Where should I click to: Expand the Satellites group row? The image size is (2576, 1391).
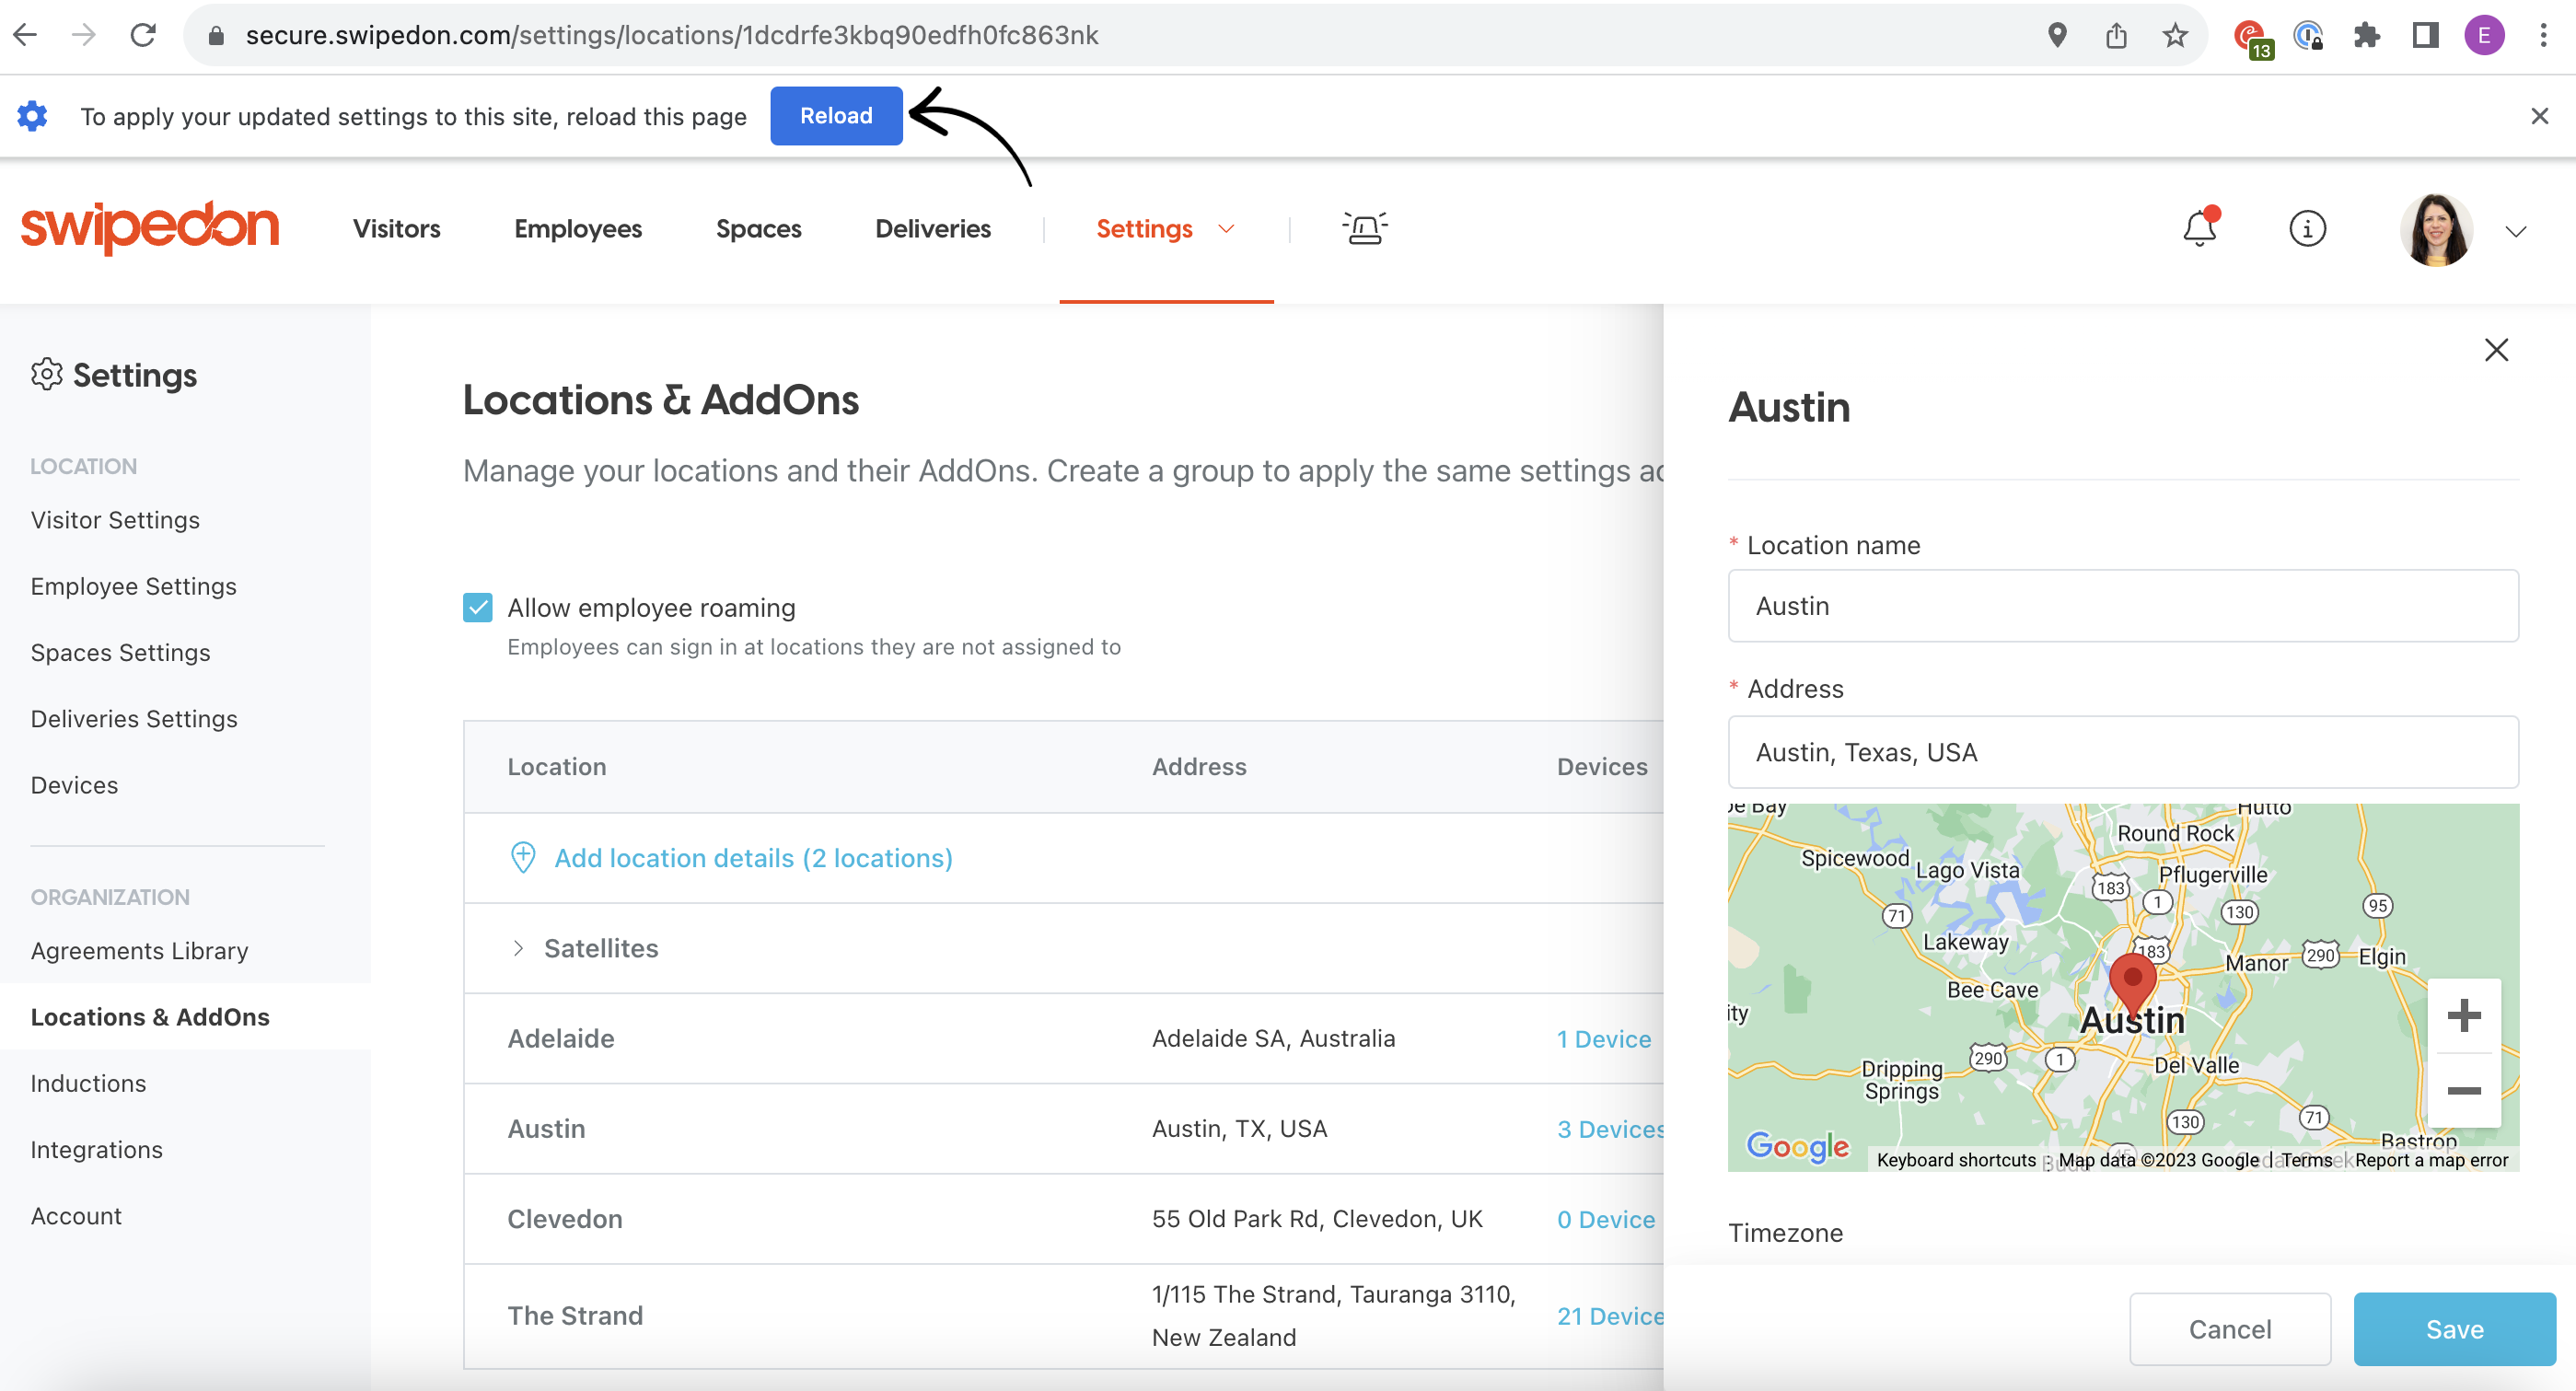point(518,948)
